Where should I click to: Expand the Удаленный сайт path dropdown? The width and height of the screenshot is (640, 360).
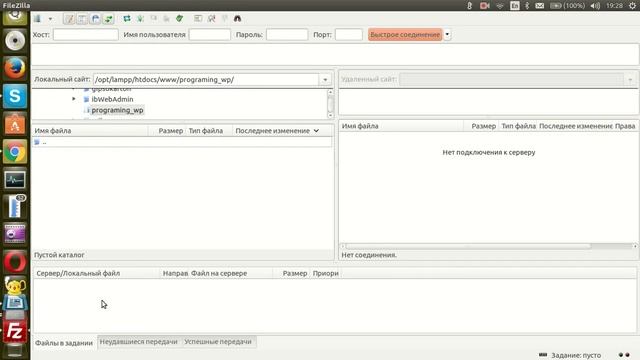pos(630,80)
